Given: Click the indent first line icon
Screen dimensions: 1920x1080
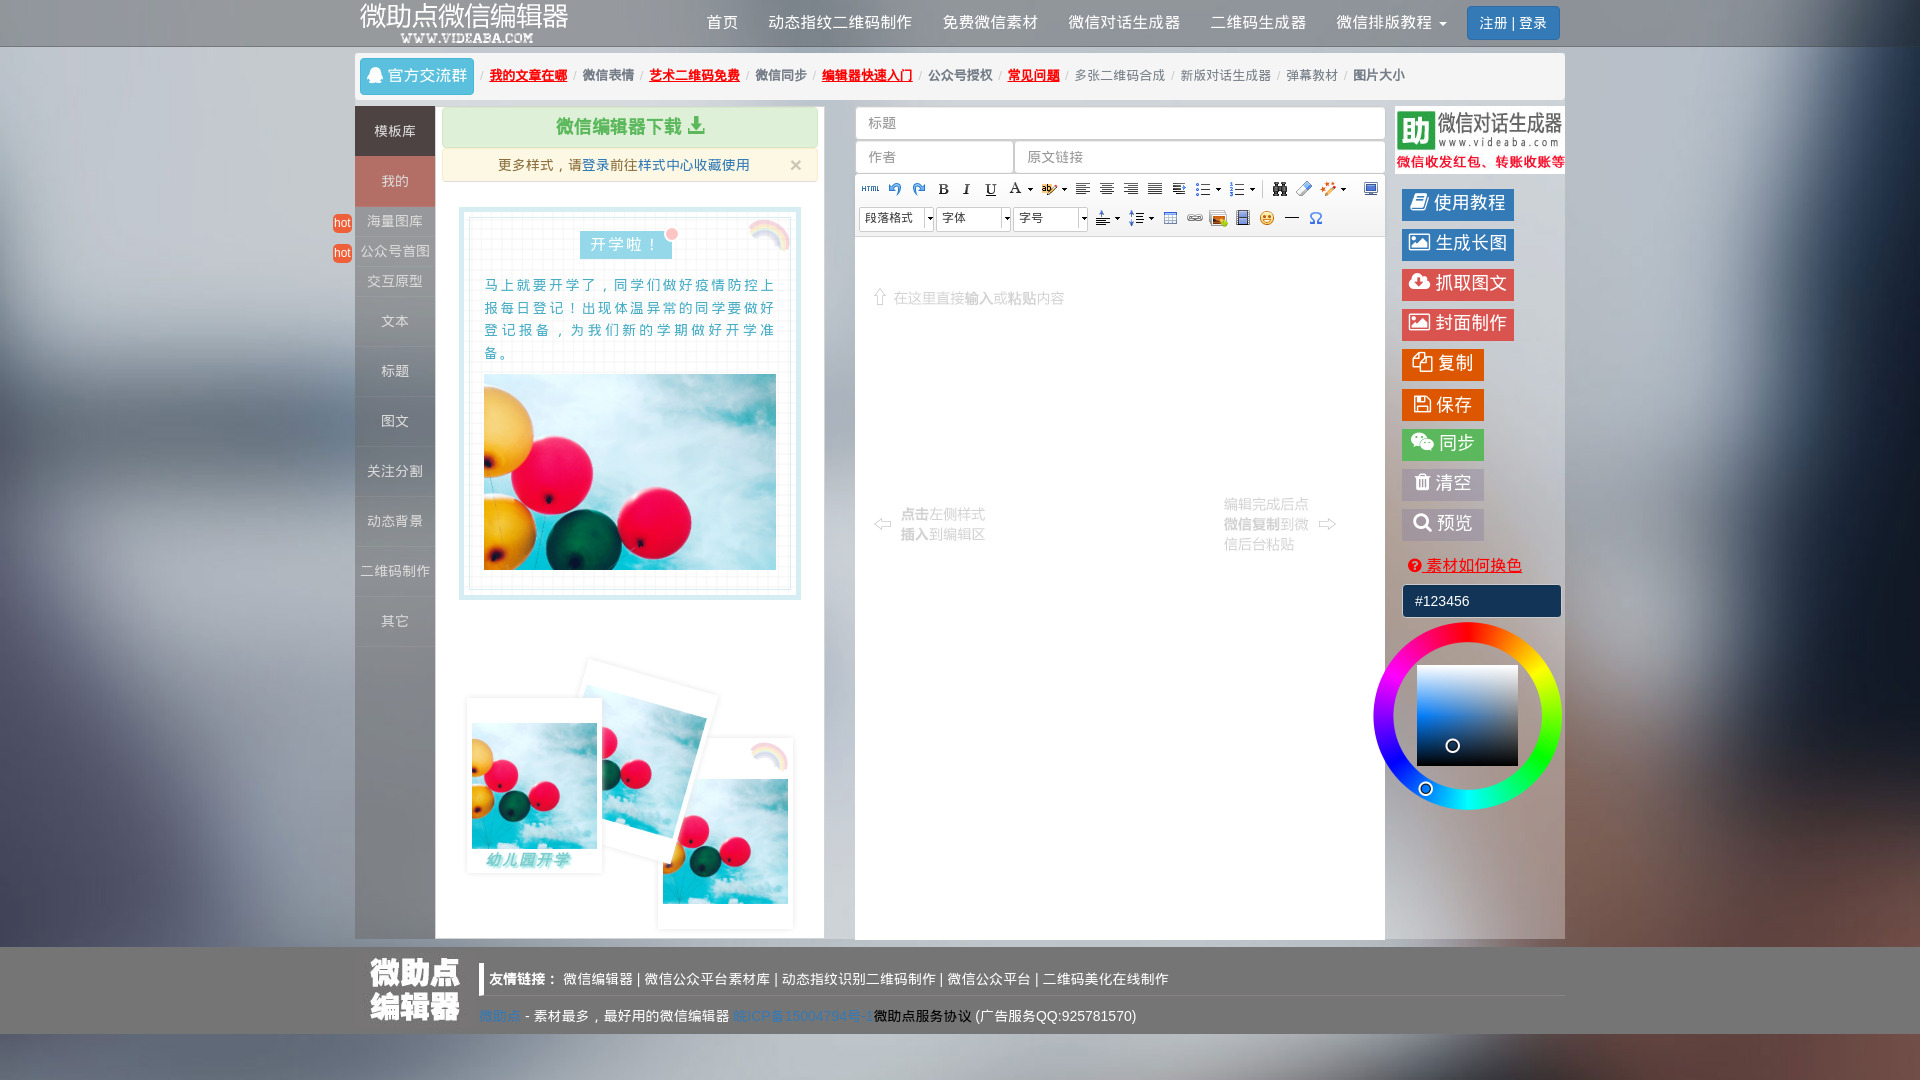Looking at the screenshot, I should click(1179, 189).
